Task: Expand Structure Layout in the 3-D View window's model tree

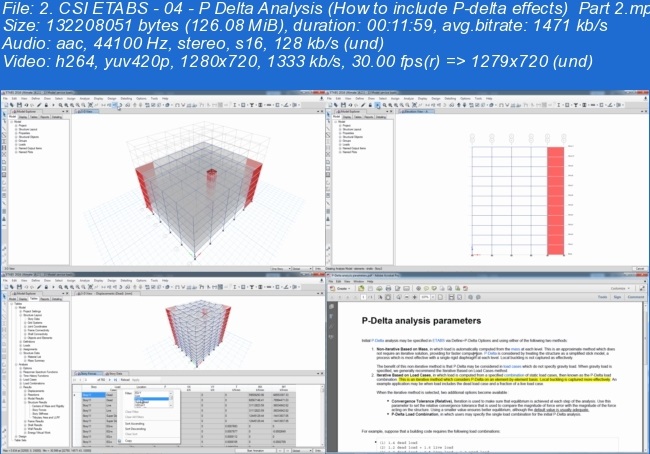Action: tap(16, 129)
